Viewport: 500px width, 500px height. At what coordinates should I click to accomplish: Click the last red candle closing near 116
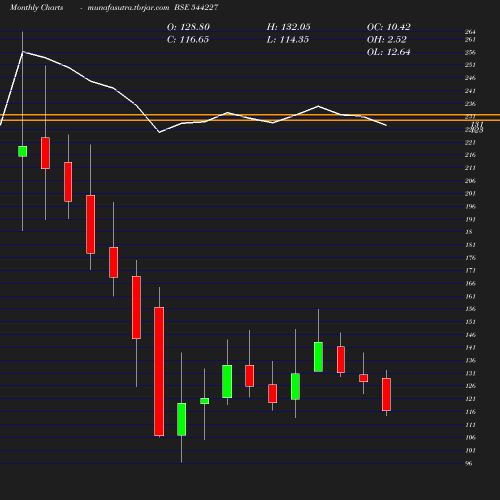coord(386,394)
